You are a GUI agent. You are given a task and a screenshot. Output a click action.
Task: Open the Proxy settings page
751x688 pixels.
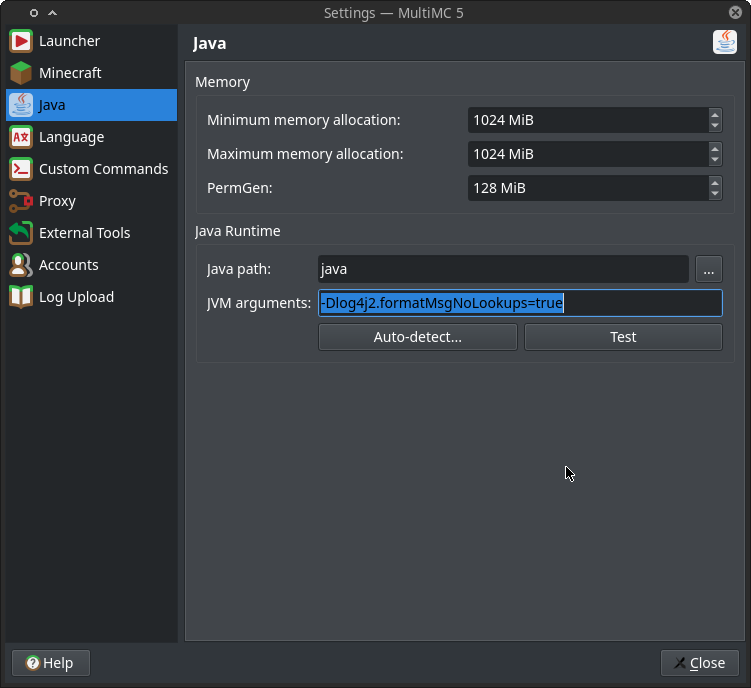coord(91,201)
